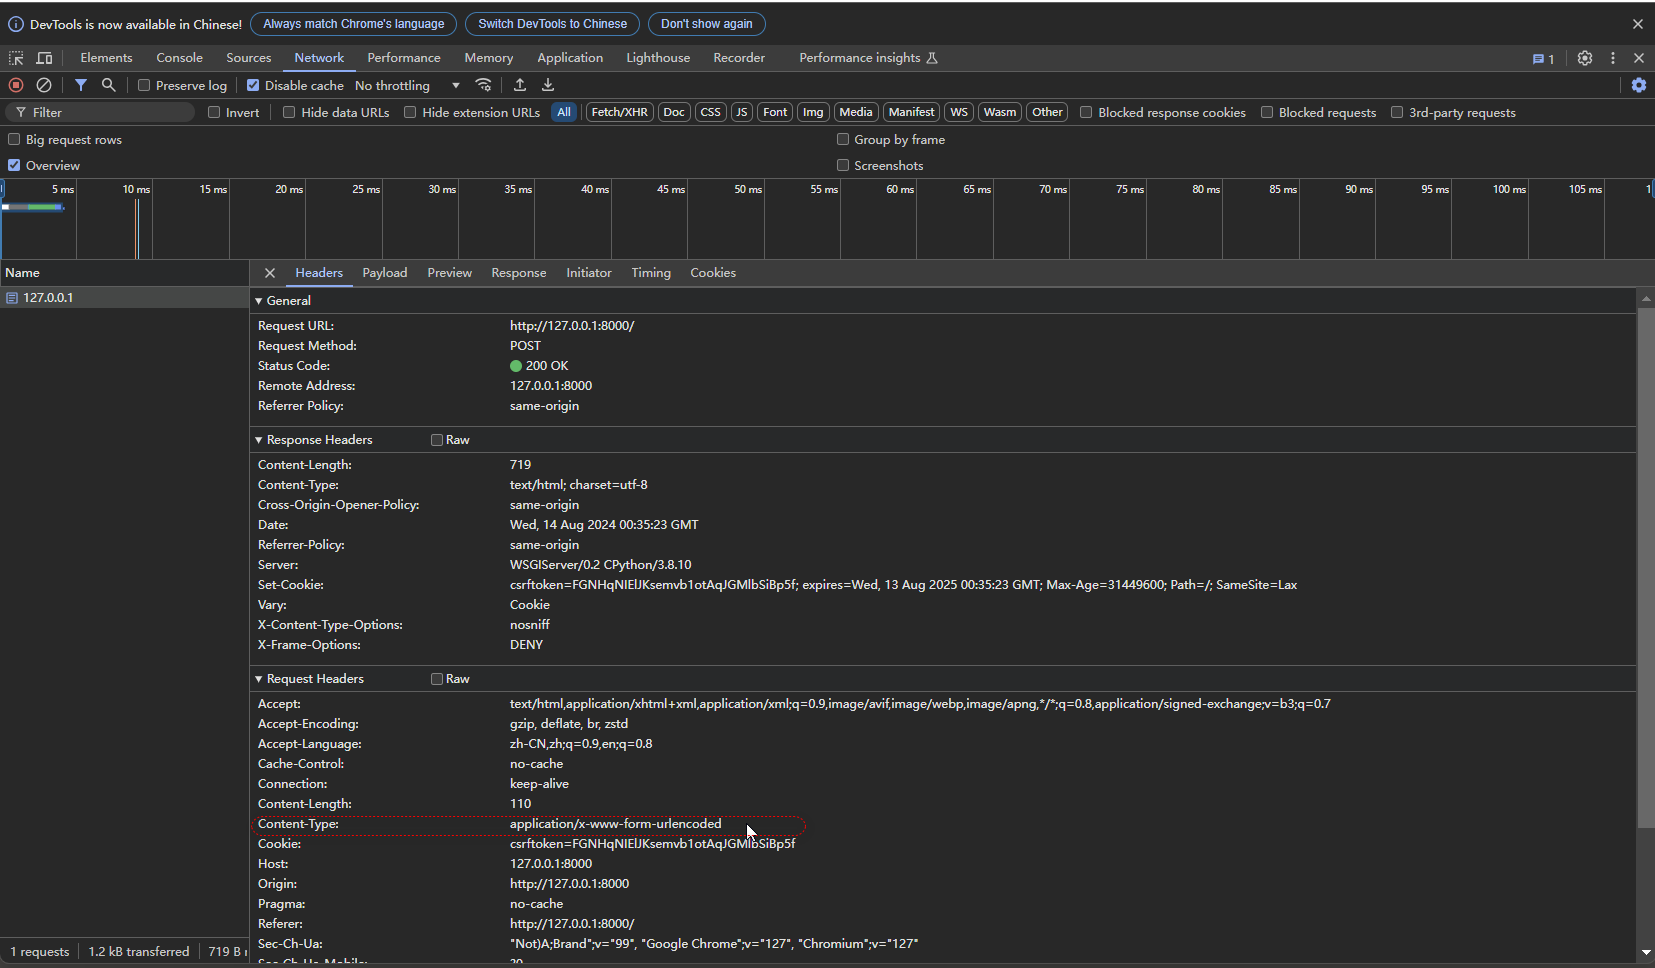Open the Application panel tab

[570, 58]
